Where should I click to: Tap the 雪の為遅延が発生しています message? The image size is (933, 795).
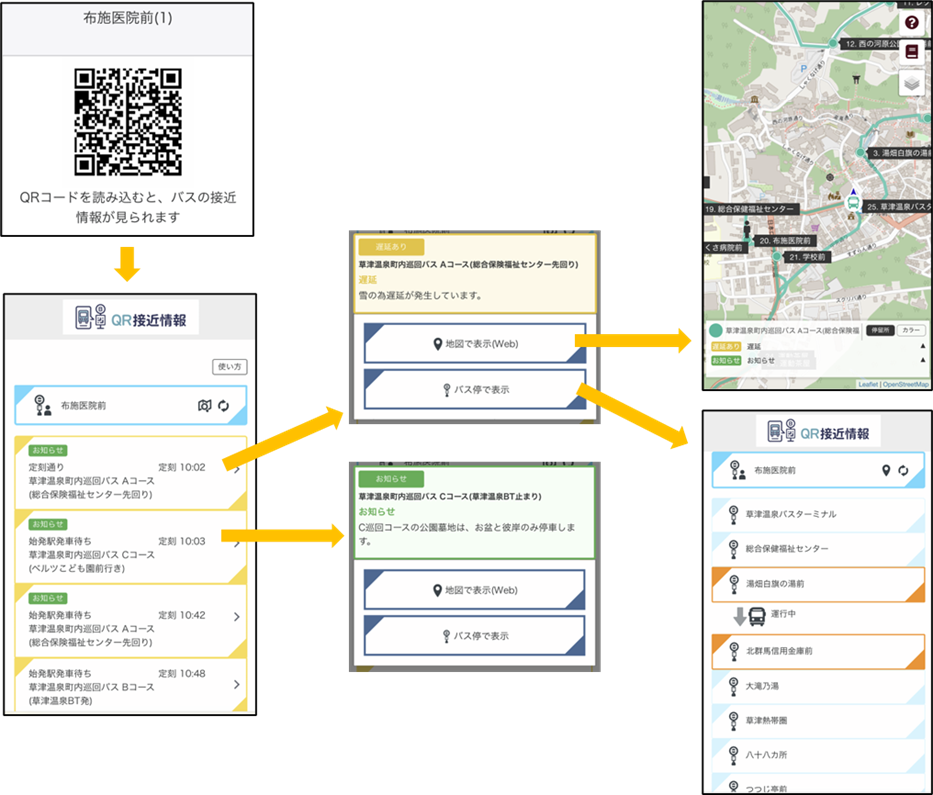pyautogui.click(x=419, y=295)
